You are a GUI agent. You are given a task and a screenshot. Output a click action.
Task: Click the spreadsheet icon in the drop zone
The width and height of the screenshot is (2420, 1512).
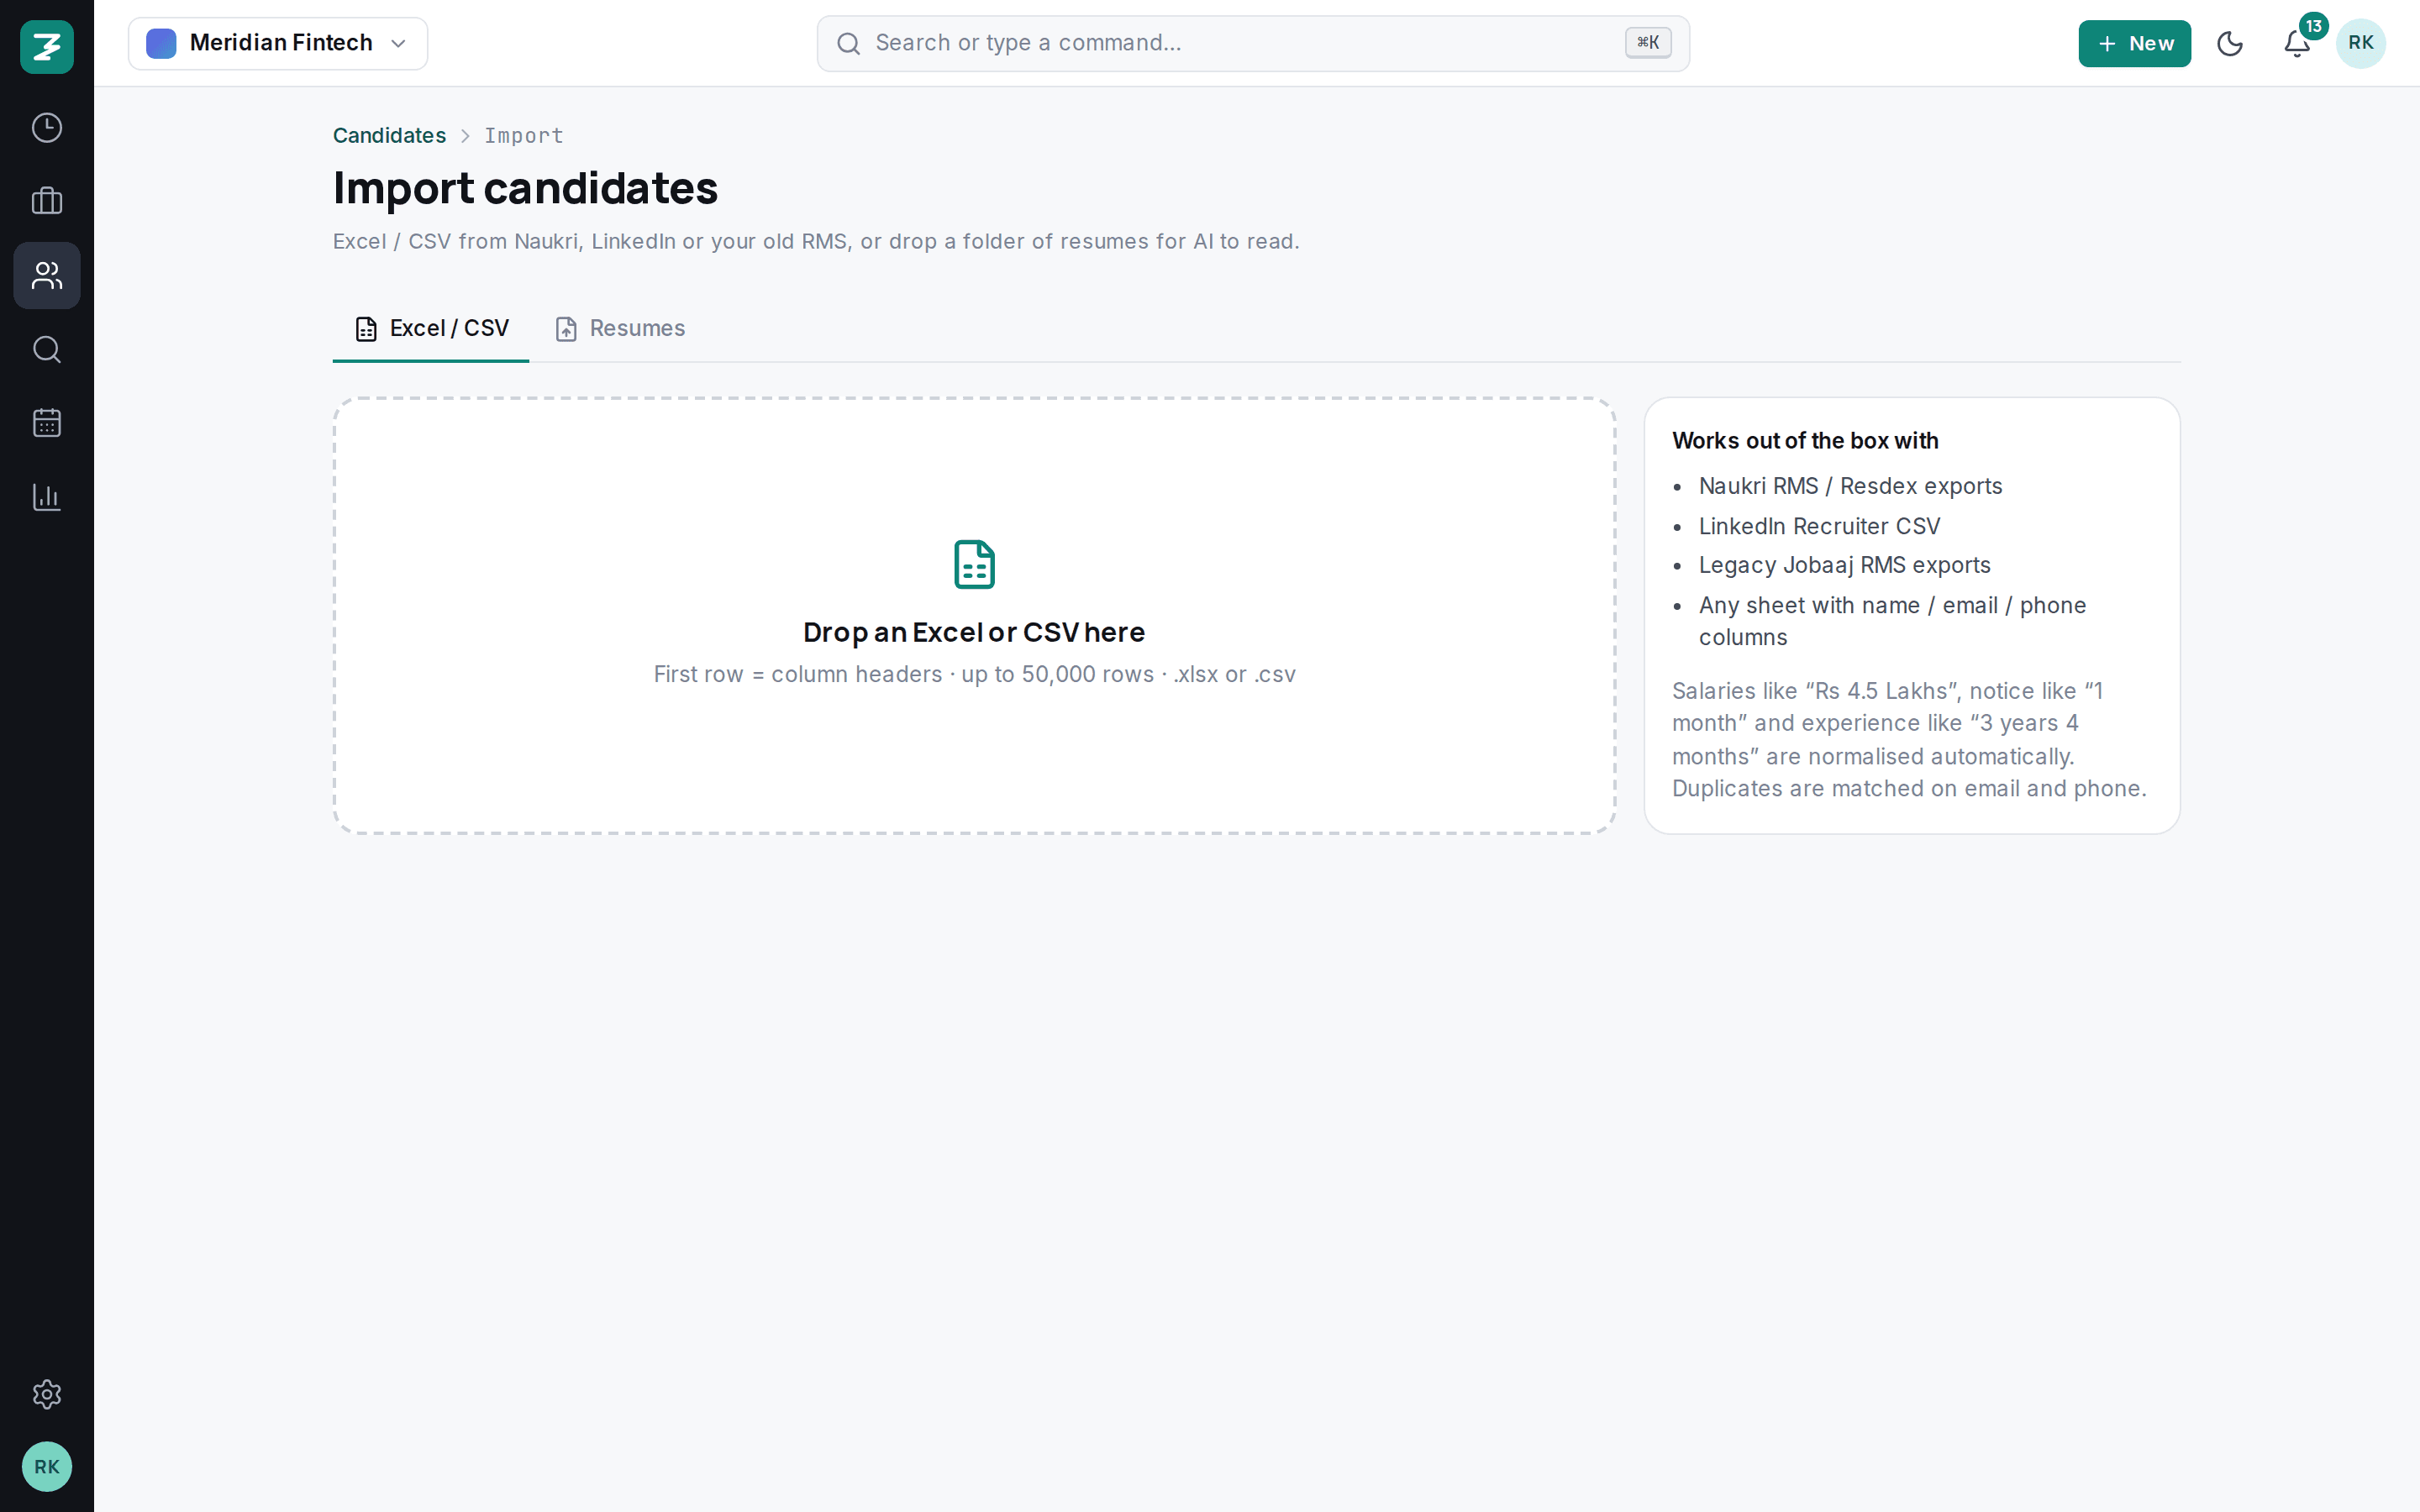[974, 565]
